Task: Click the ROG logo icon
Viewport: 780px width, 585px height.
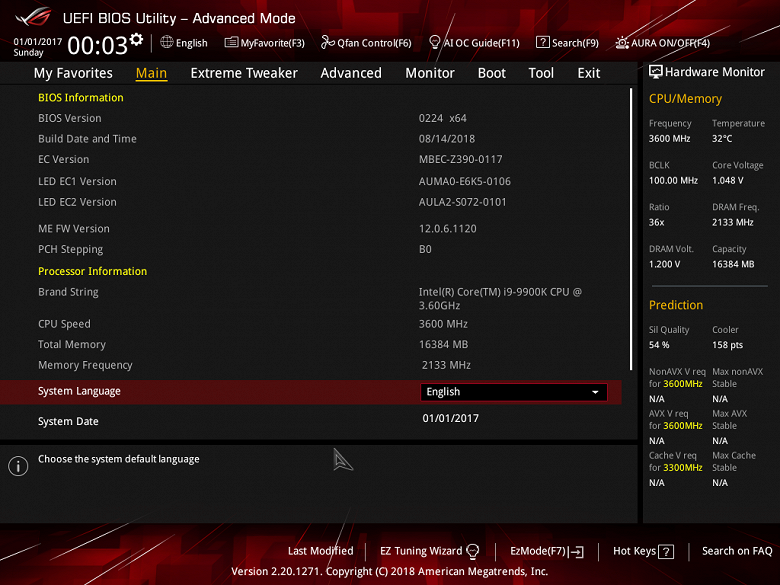Action: pyautogui.click(x=33, y=17)
